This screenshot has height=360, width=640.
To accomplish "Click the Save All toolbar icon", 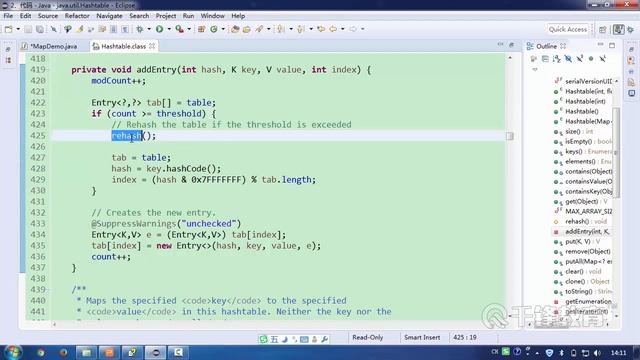I will pos(40,29).
